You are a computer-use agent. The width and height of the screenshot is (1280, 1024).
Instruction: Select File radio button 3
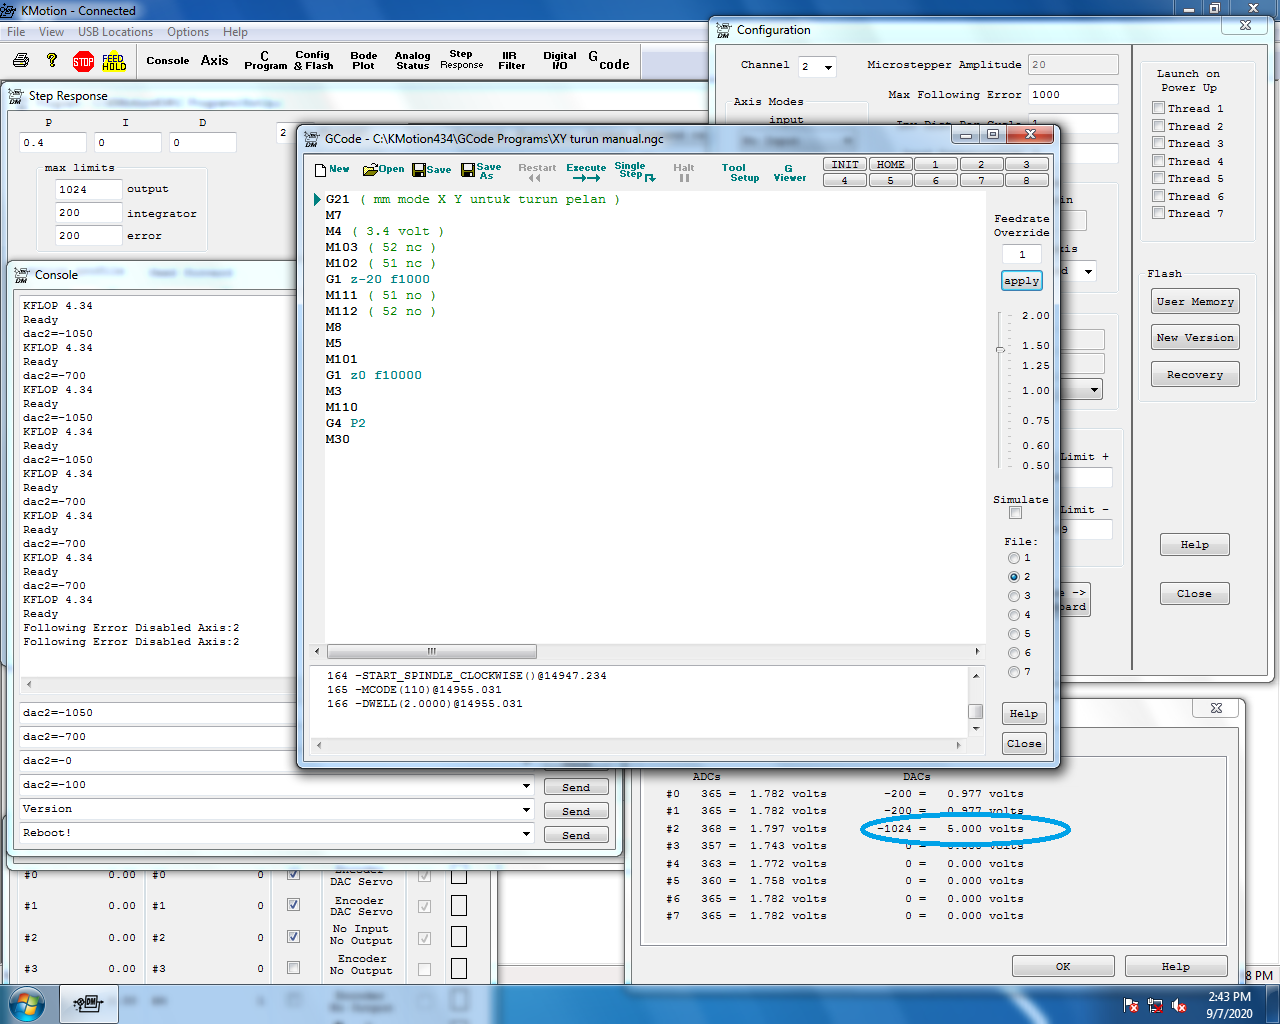coord(1014,596)
